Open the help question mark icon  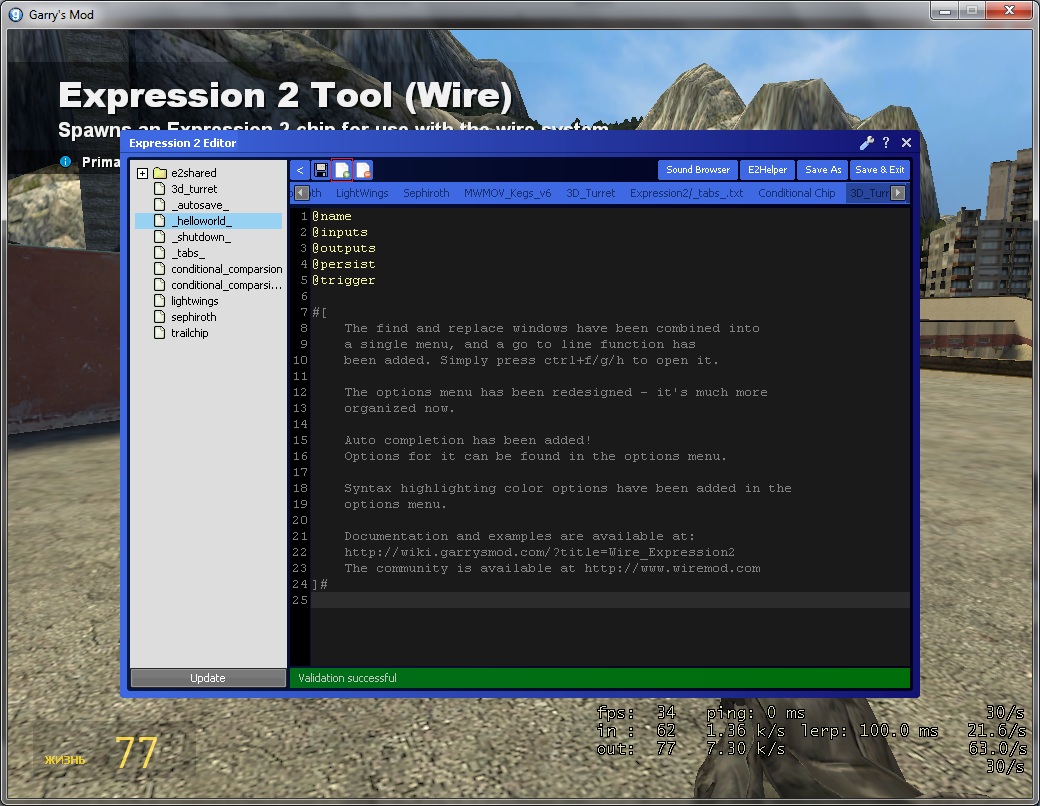tap(886, 143)
